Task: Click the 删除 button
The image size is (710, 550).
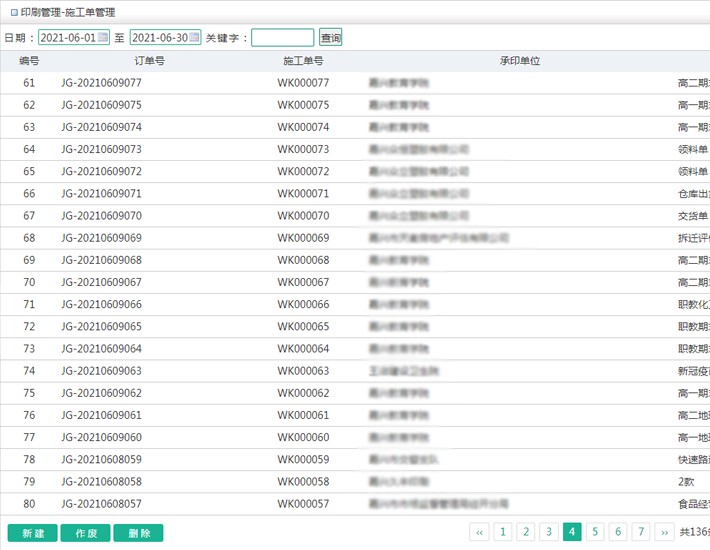Action: pos(138,533)
